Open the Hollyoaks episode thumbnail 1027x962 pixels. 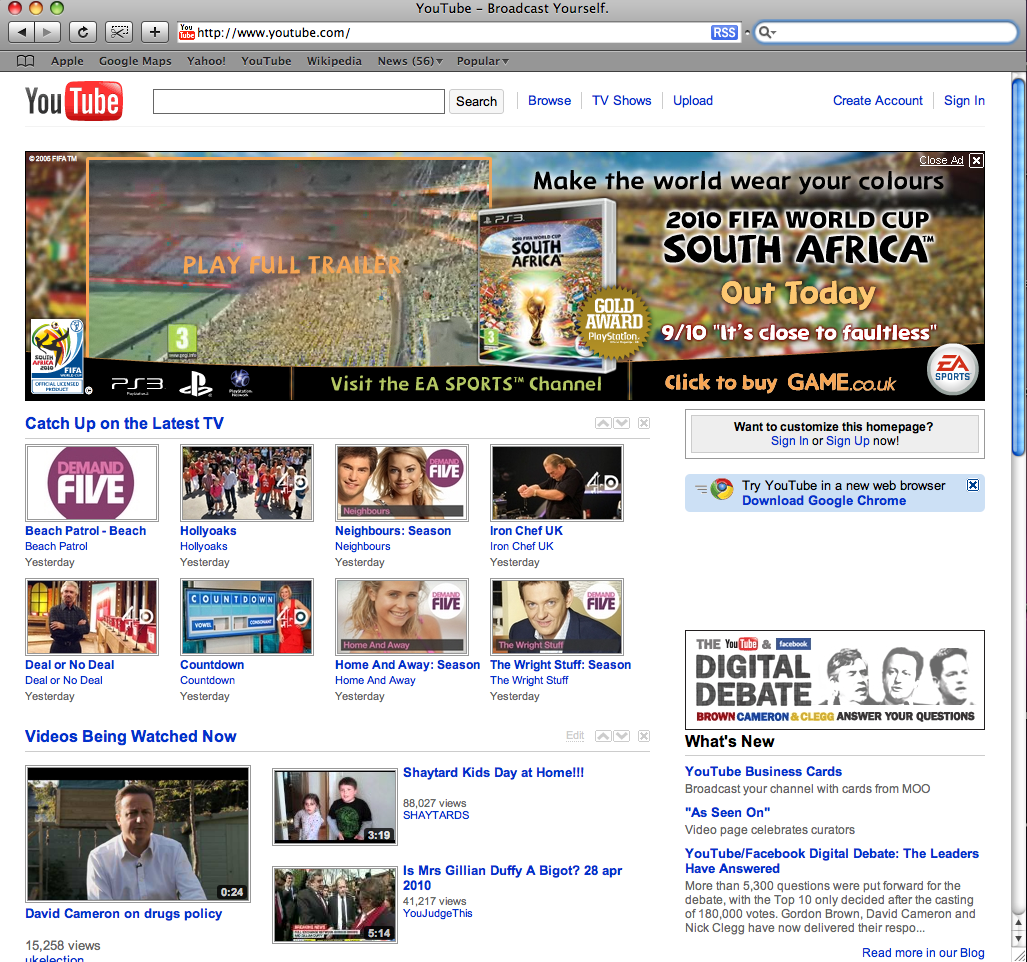247,483
